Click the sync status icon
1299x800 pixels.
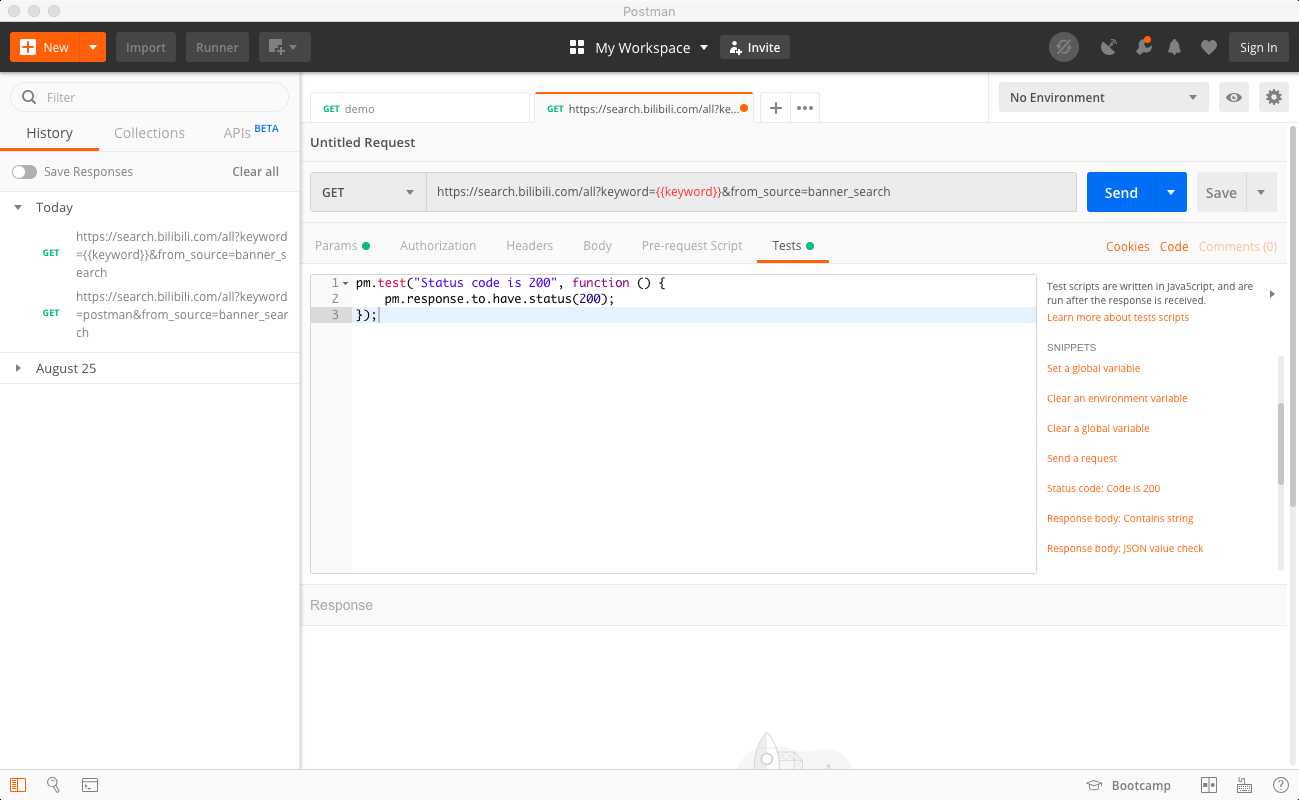point(1064,47)
